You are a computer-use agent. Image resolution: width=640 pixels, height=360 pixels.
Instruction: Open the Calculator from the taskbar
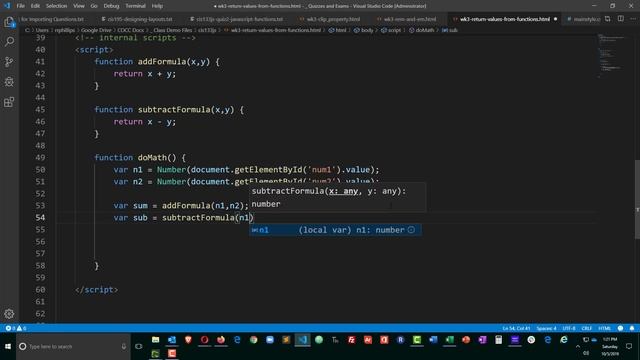pos(498,340)
